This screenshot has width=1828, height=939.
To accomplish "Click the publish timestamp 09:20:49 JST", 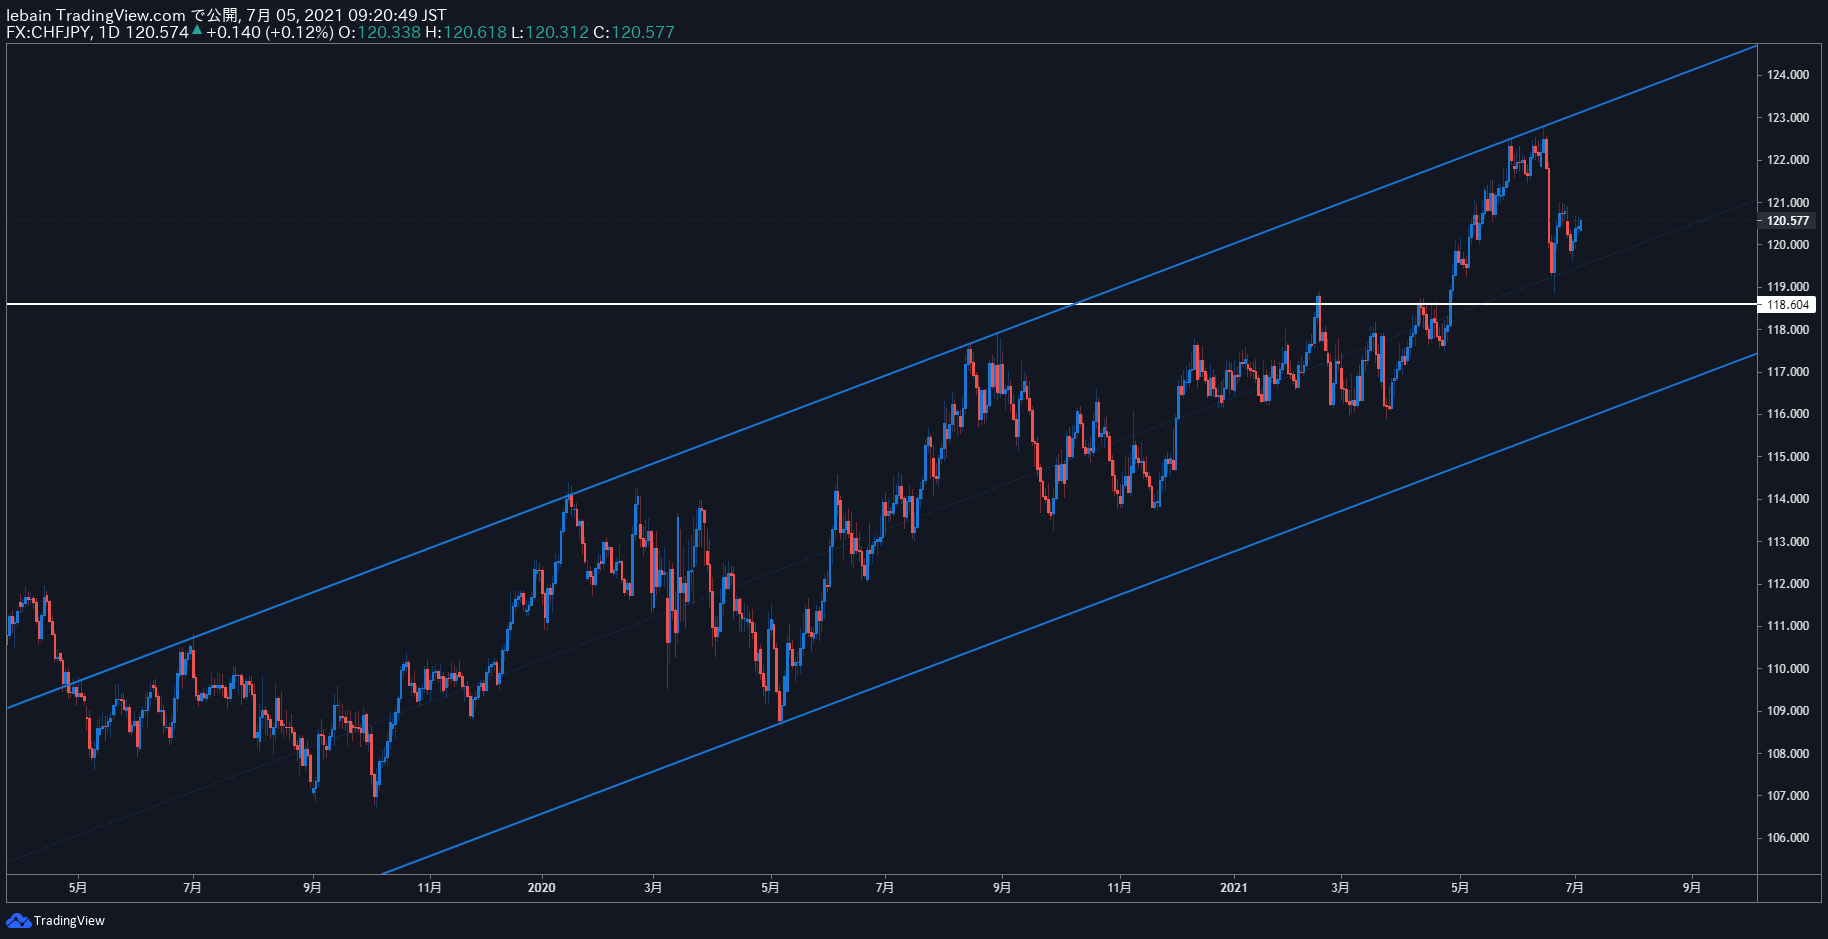I will point(397,15).
